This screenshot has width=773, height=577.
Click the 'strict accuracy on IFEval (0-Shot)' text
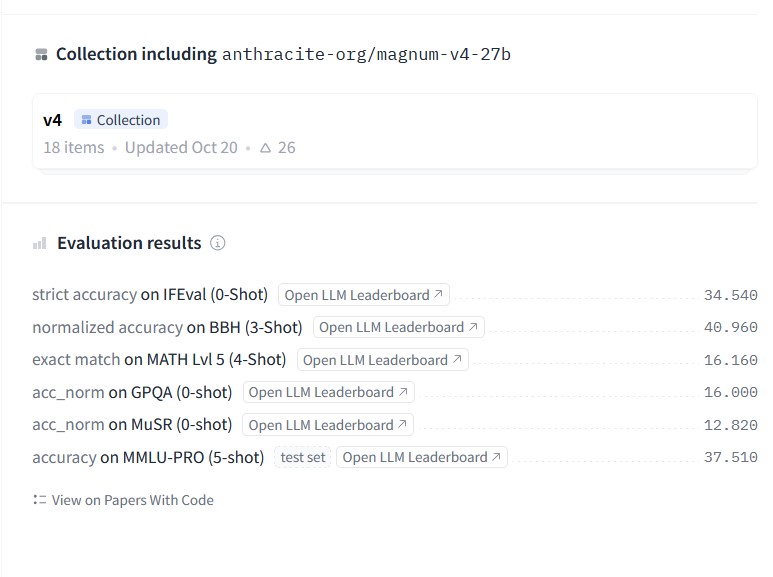[x=150, y=294]
